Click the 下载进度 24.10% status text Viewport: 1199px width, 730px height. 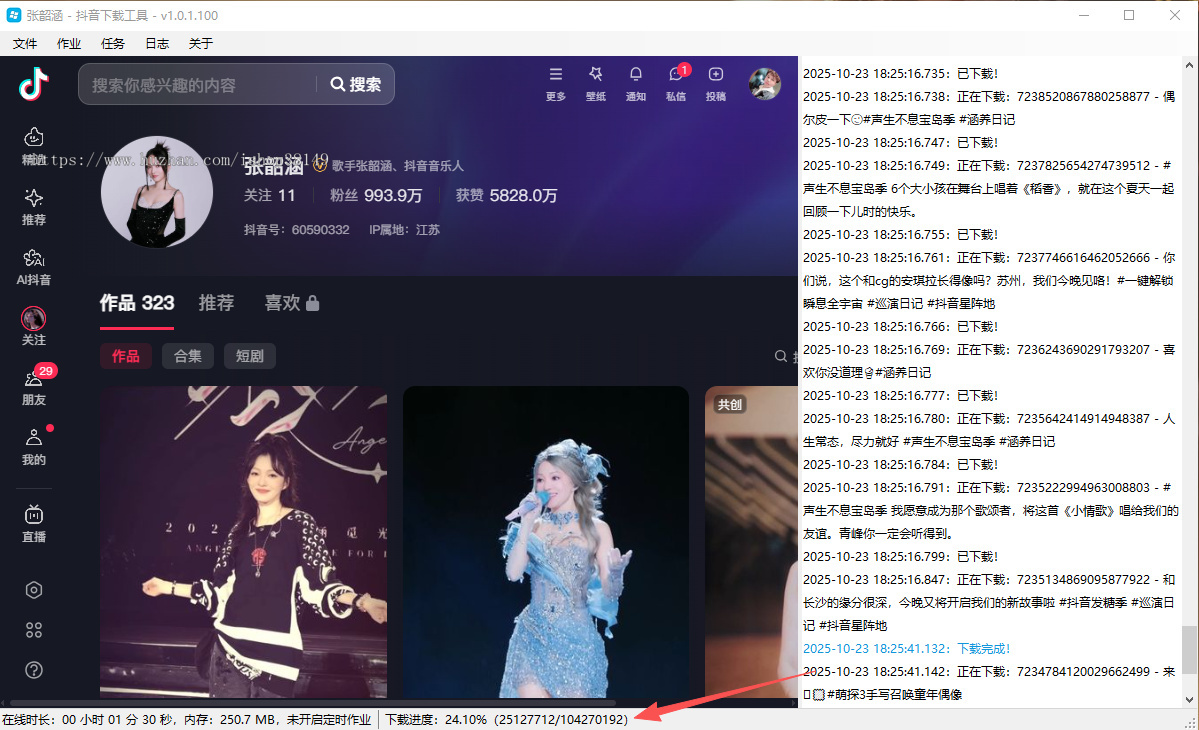505,719
